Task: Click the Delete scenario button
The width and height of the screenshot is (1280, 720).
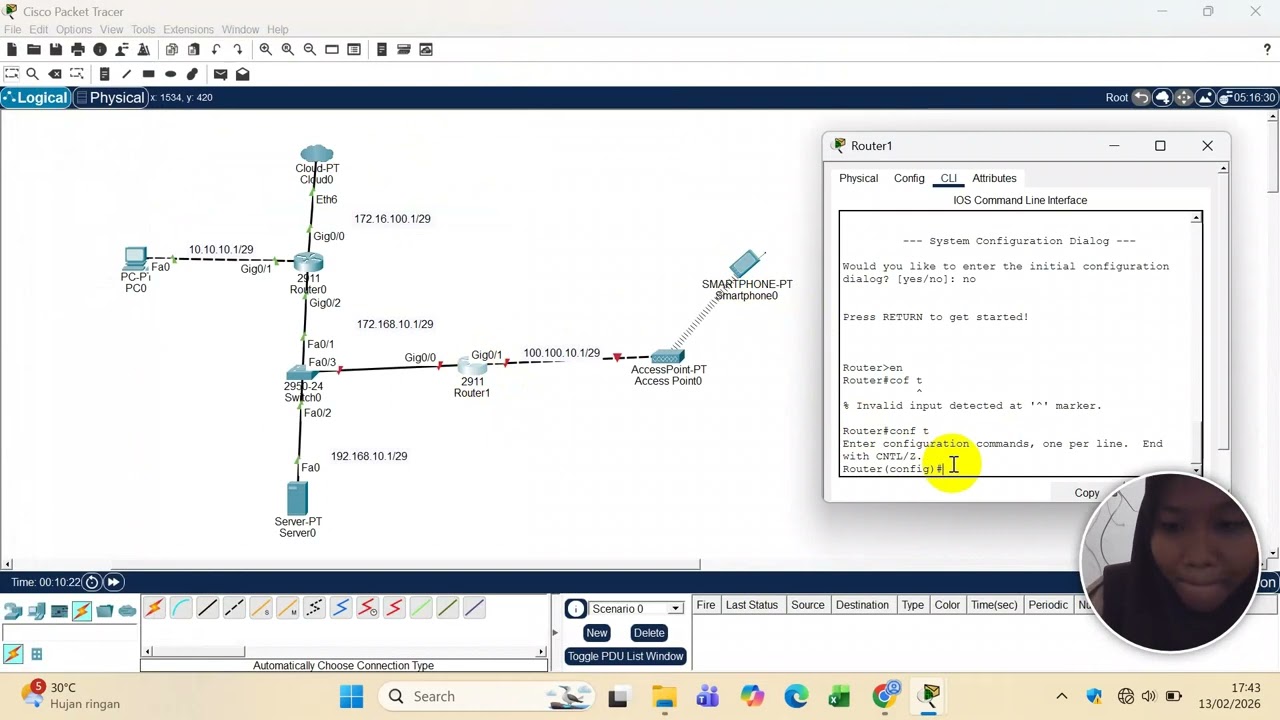Action: click(649, 633)
